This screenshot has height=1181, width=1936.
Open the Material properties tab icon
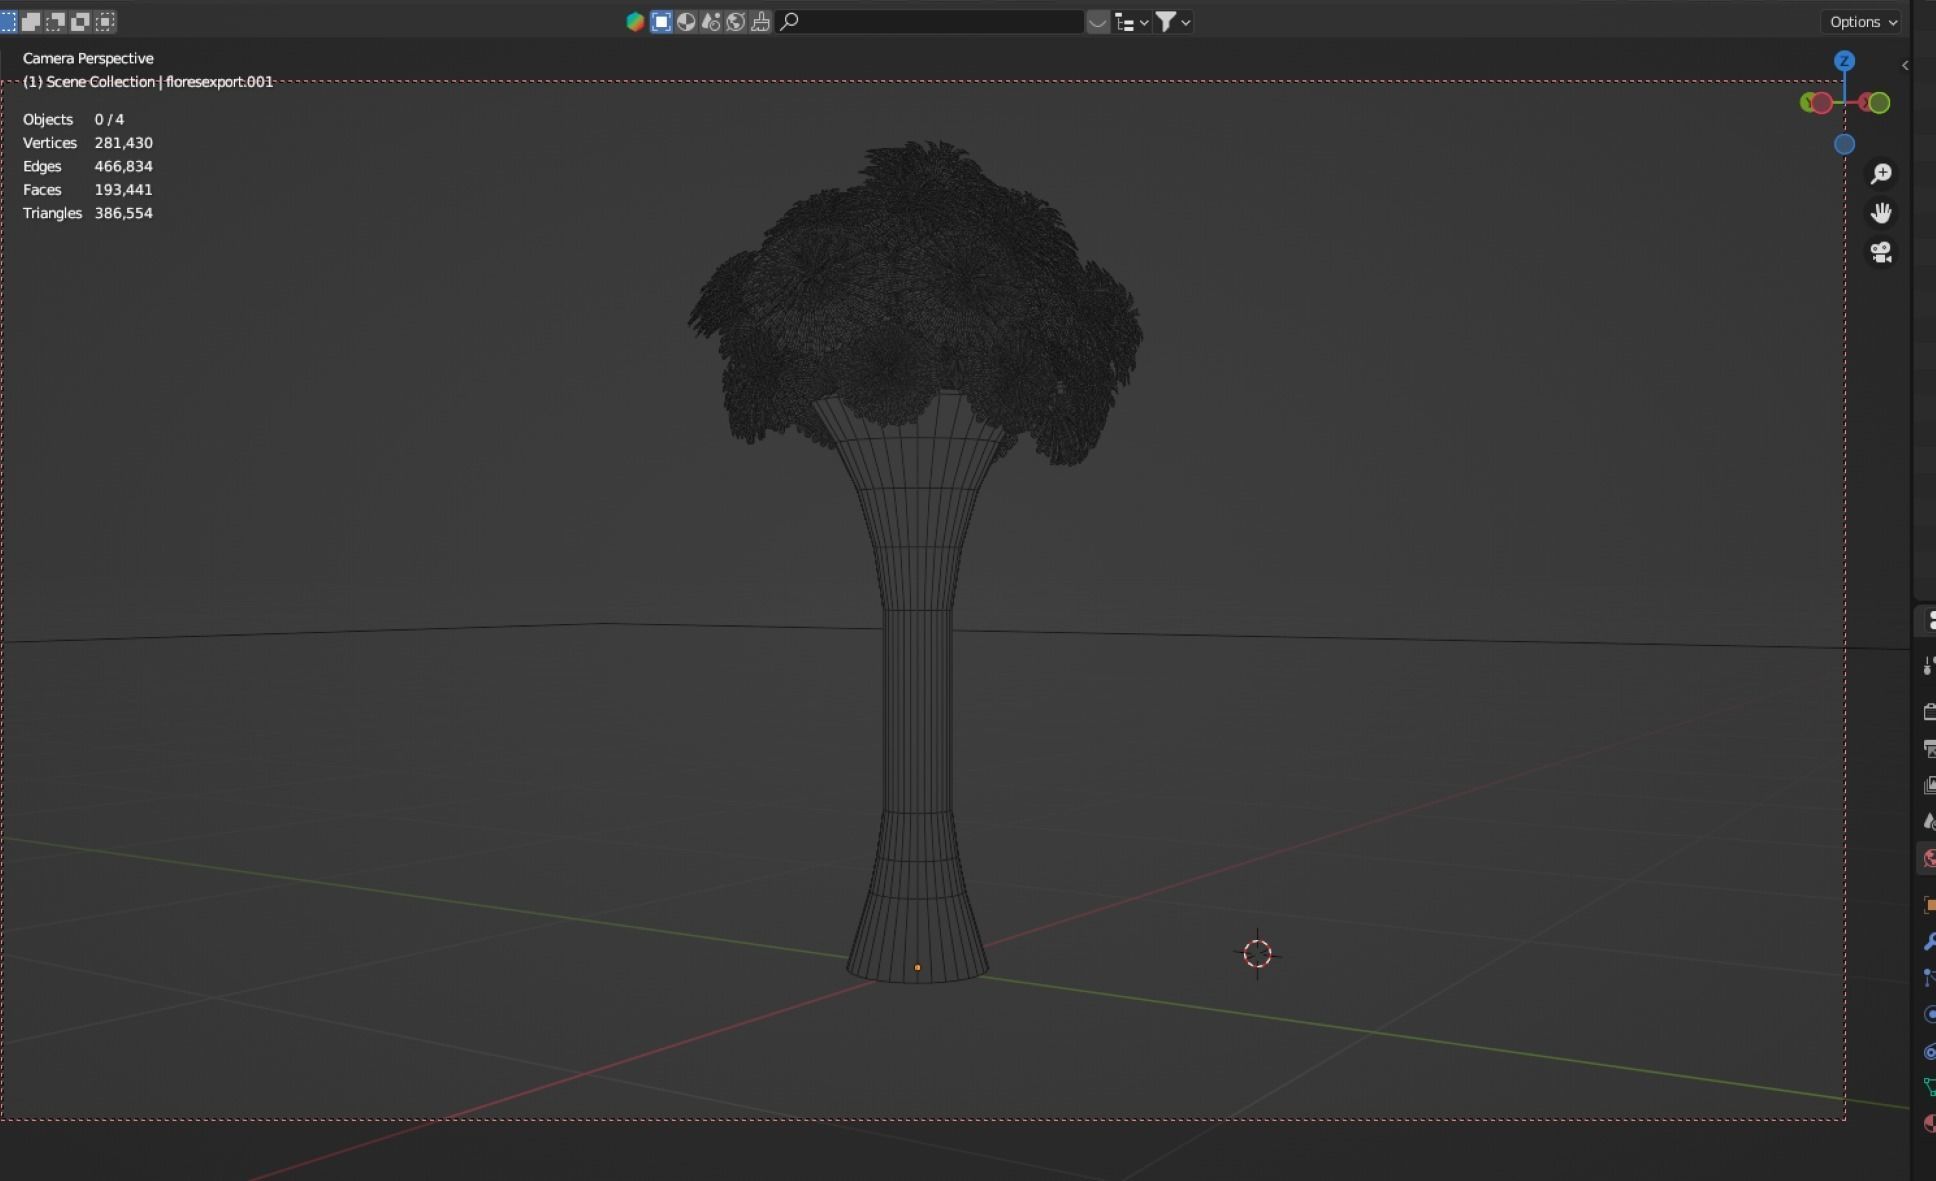pos(1929,1124)
